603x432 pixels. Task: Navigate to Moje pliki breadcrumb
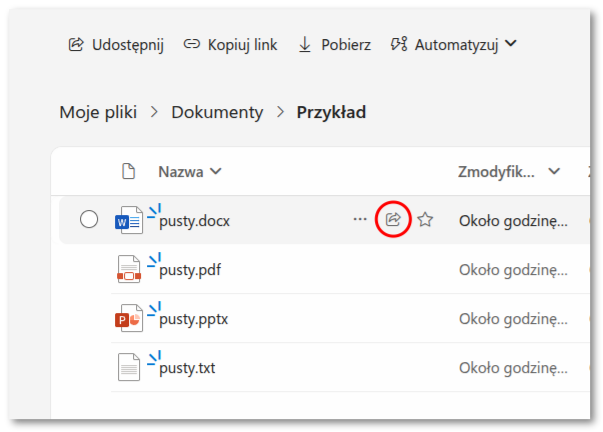tap(98, 112)
